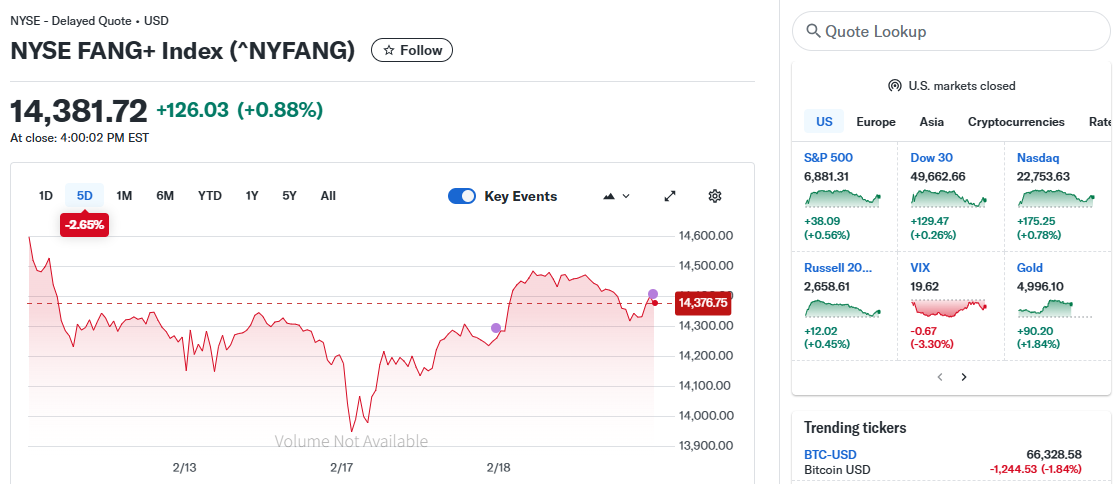Switch to Cryptocurrencies markets tab
This screenshot has height=484, width=1120.
[1016, 122]
